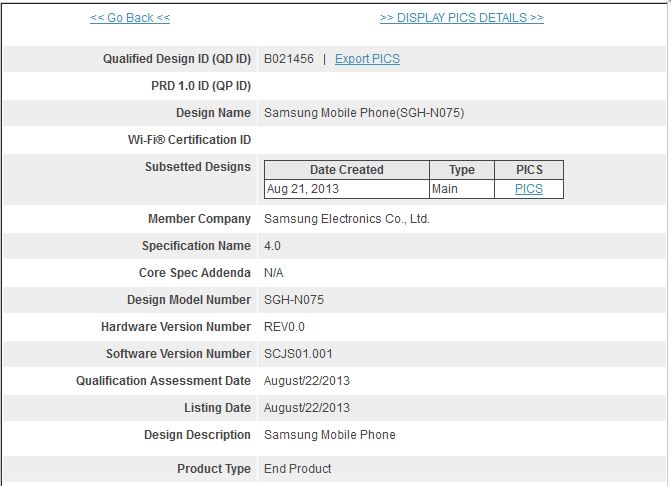Click the Listing Date value August/22/2013
The width and height of the screenshot is (671, 486).
(306, 408)
